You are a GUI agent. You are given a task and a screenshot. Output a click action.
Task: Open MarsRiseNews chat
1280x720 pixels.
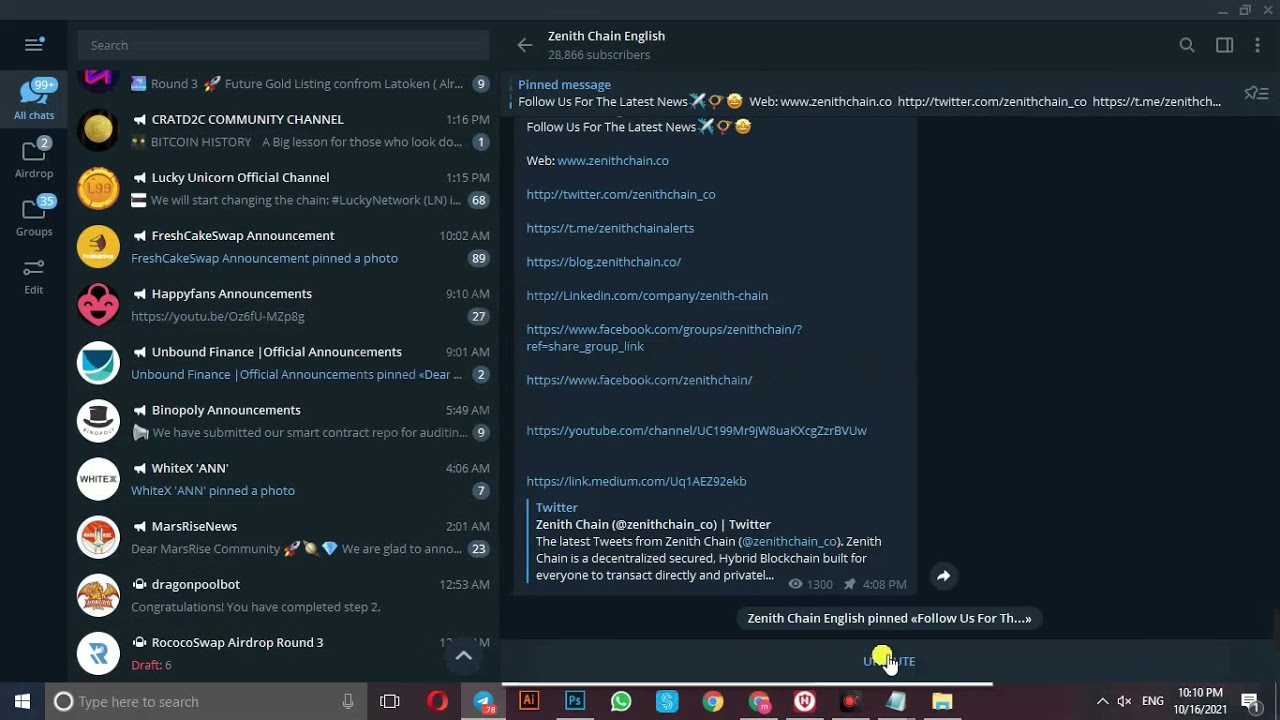(283, 537)
